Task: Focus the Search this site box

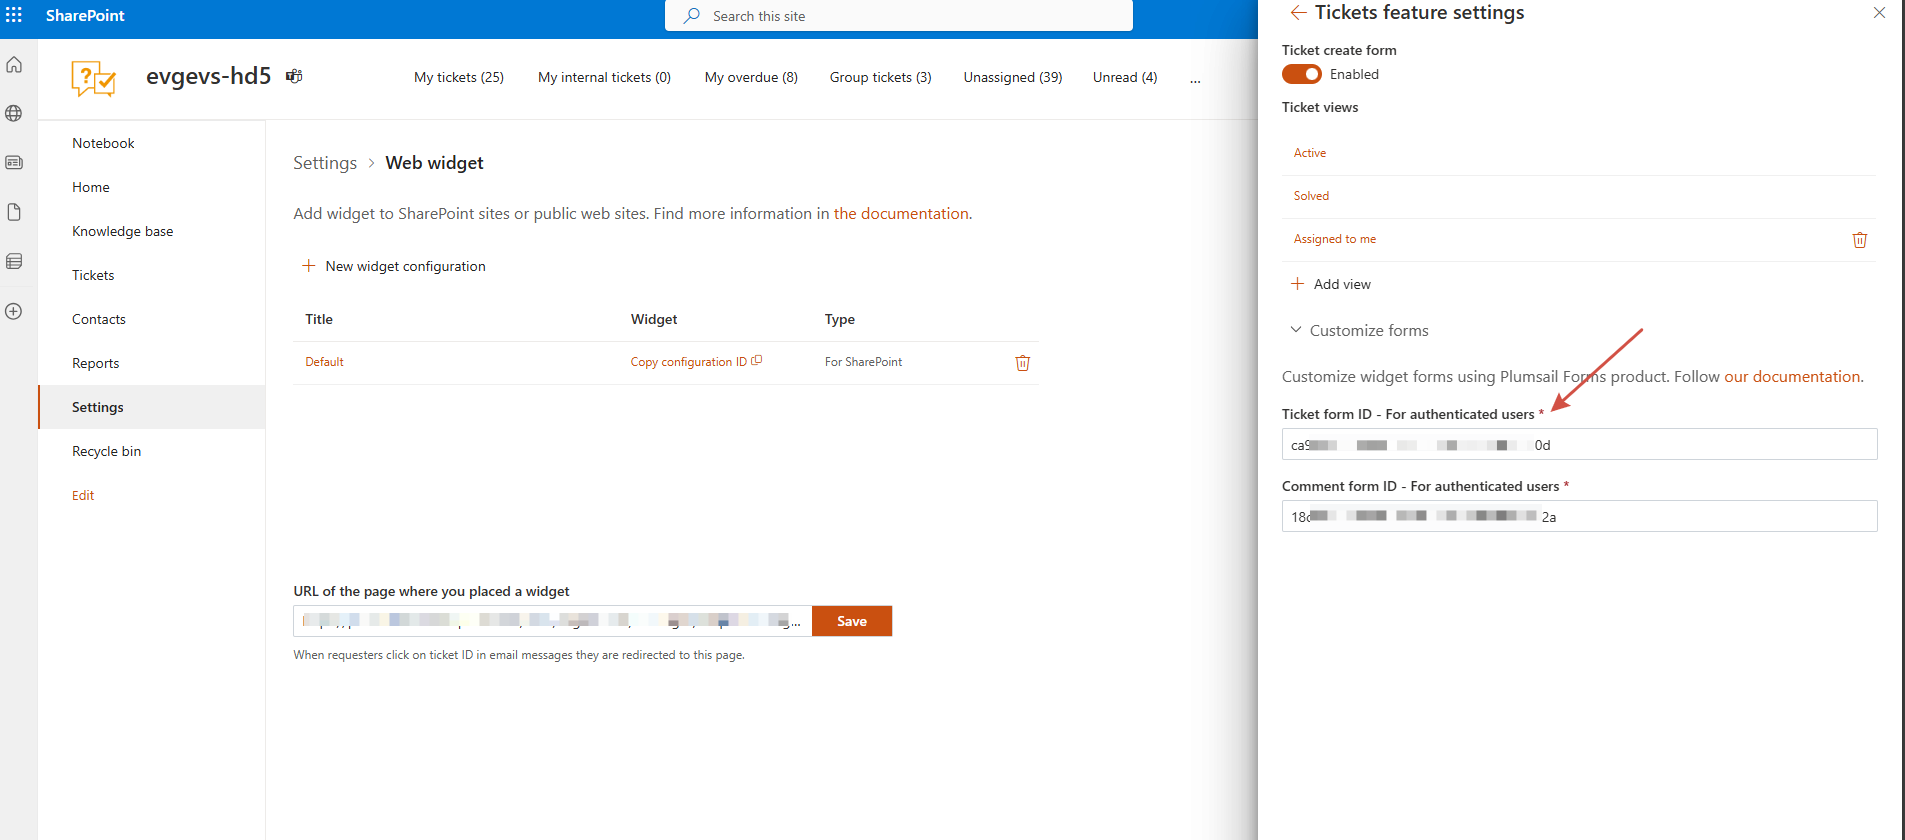Action: point(898,16)
